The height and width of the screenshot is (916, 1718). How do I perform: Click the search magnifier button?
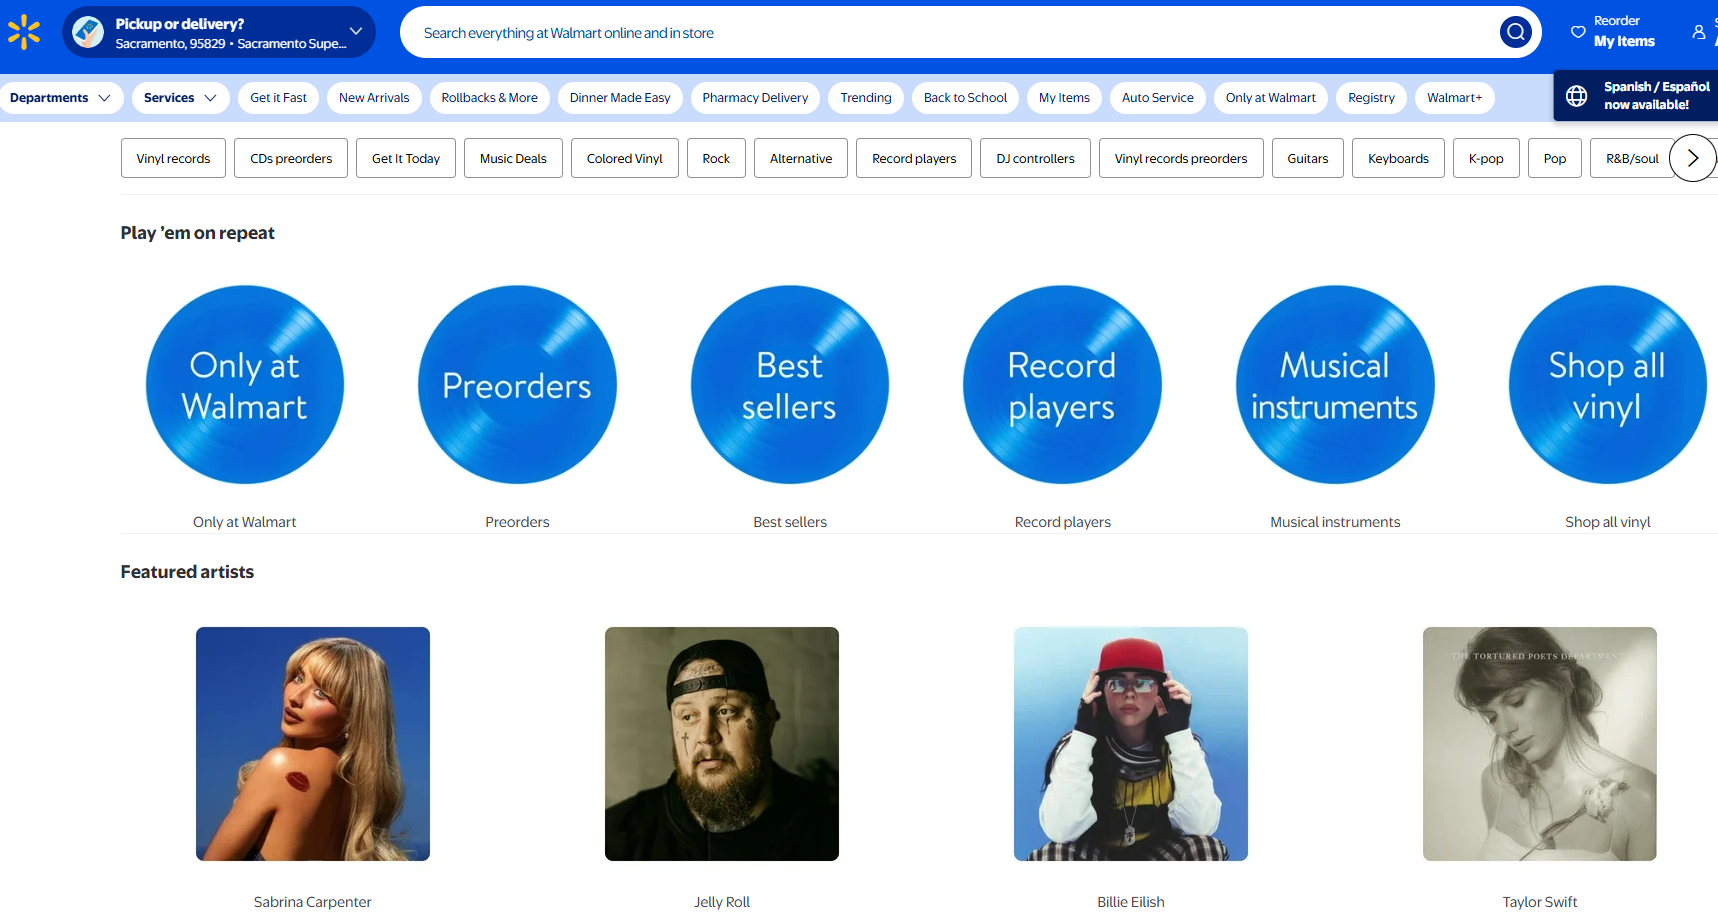[1515, 32]
